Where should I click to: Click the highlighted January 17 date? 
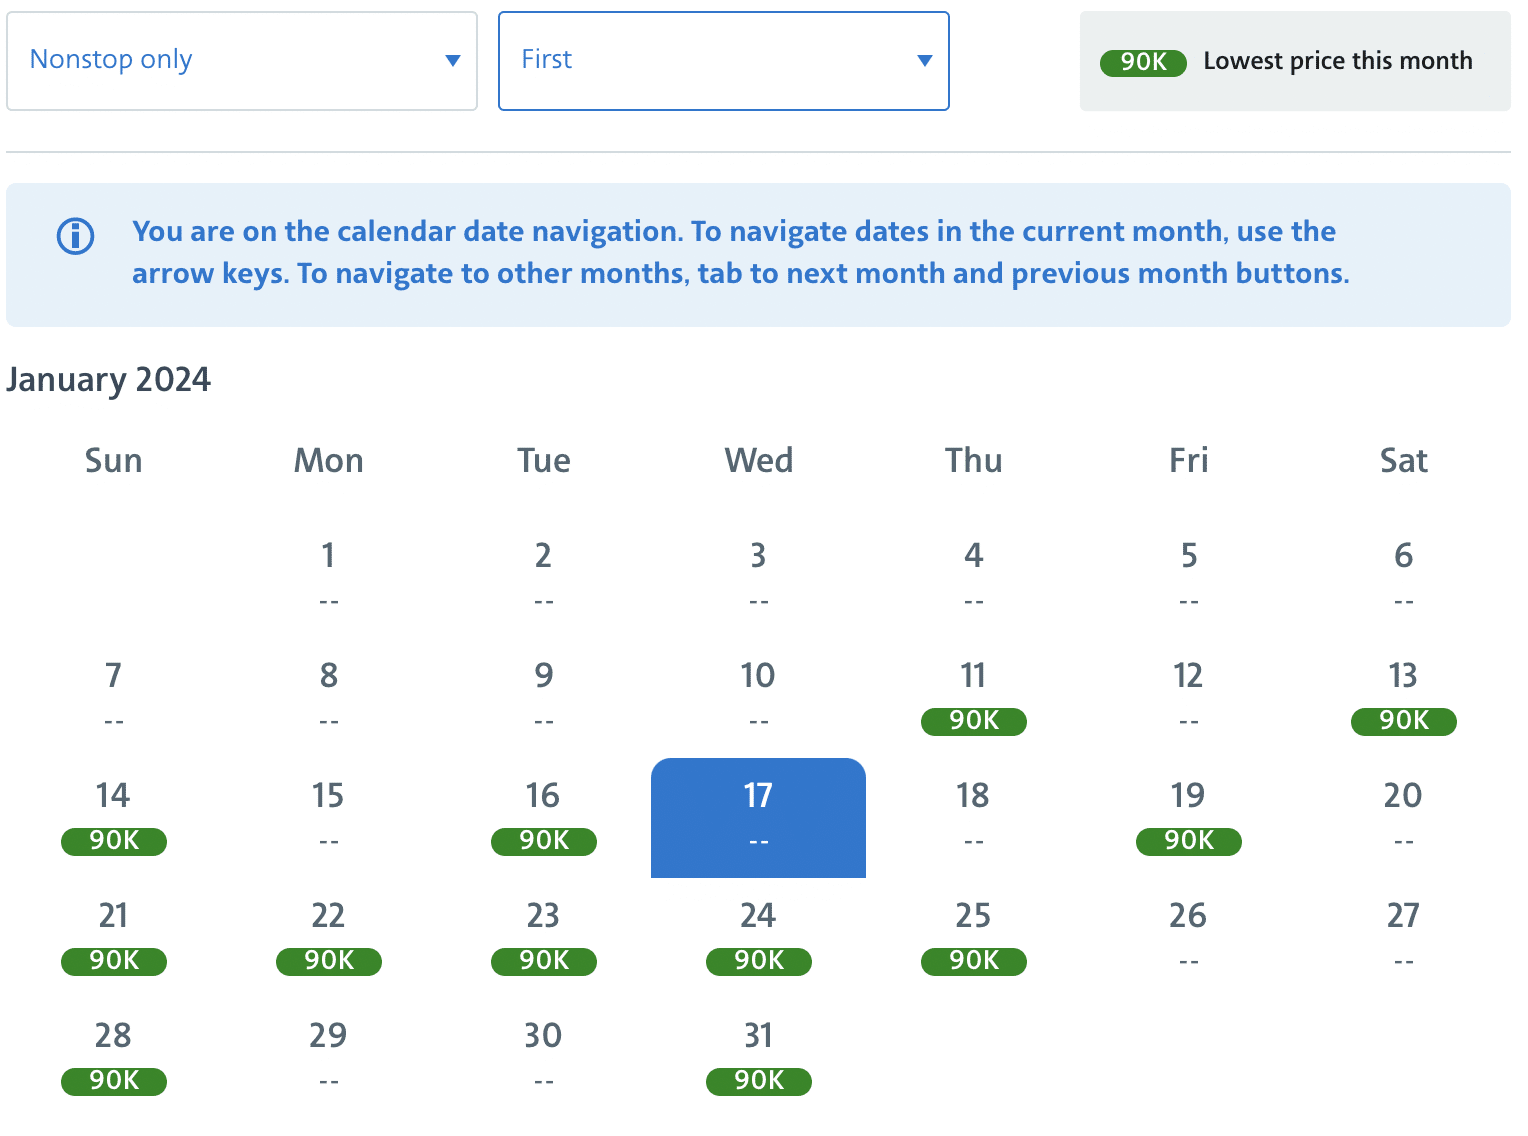(758, 818)
